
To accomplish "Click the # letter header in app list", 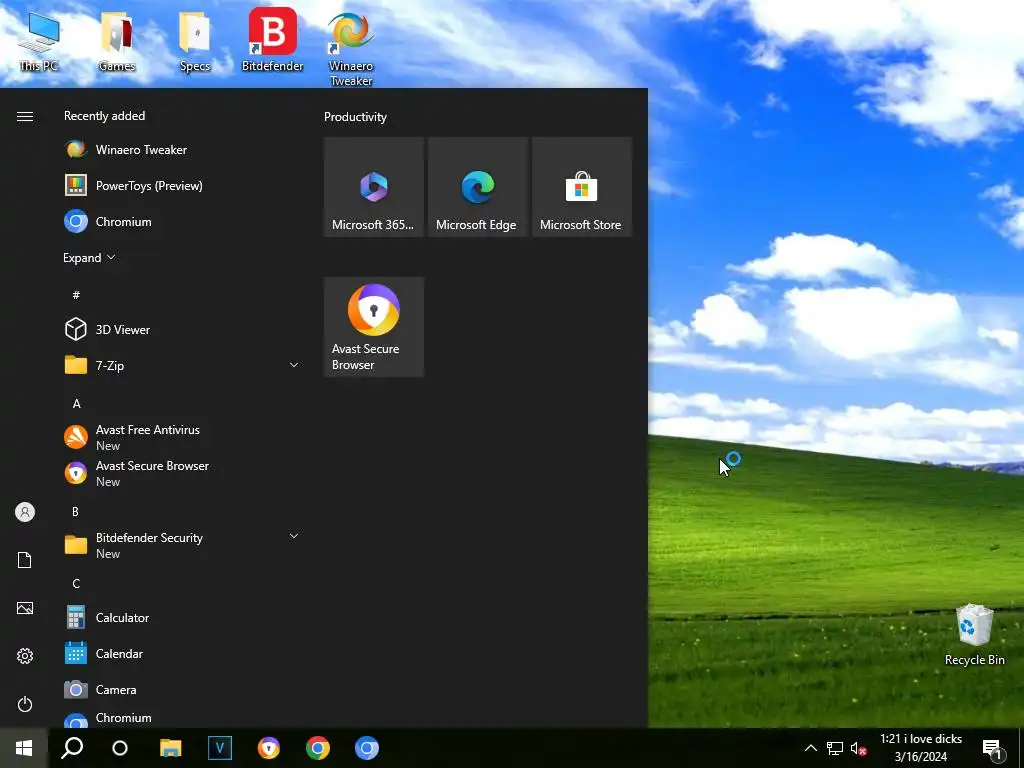I will (x=76, y=295).
